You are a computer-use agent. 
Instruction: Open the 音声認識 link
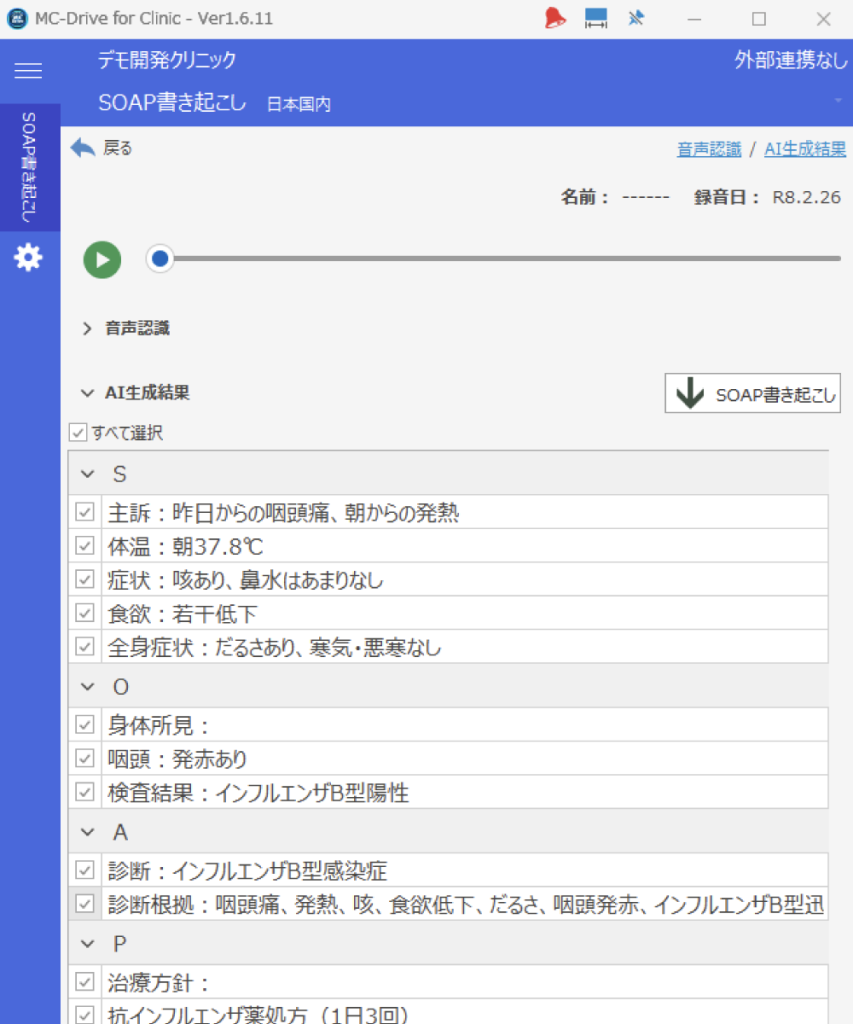[x=709, y=149]
